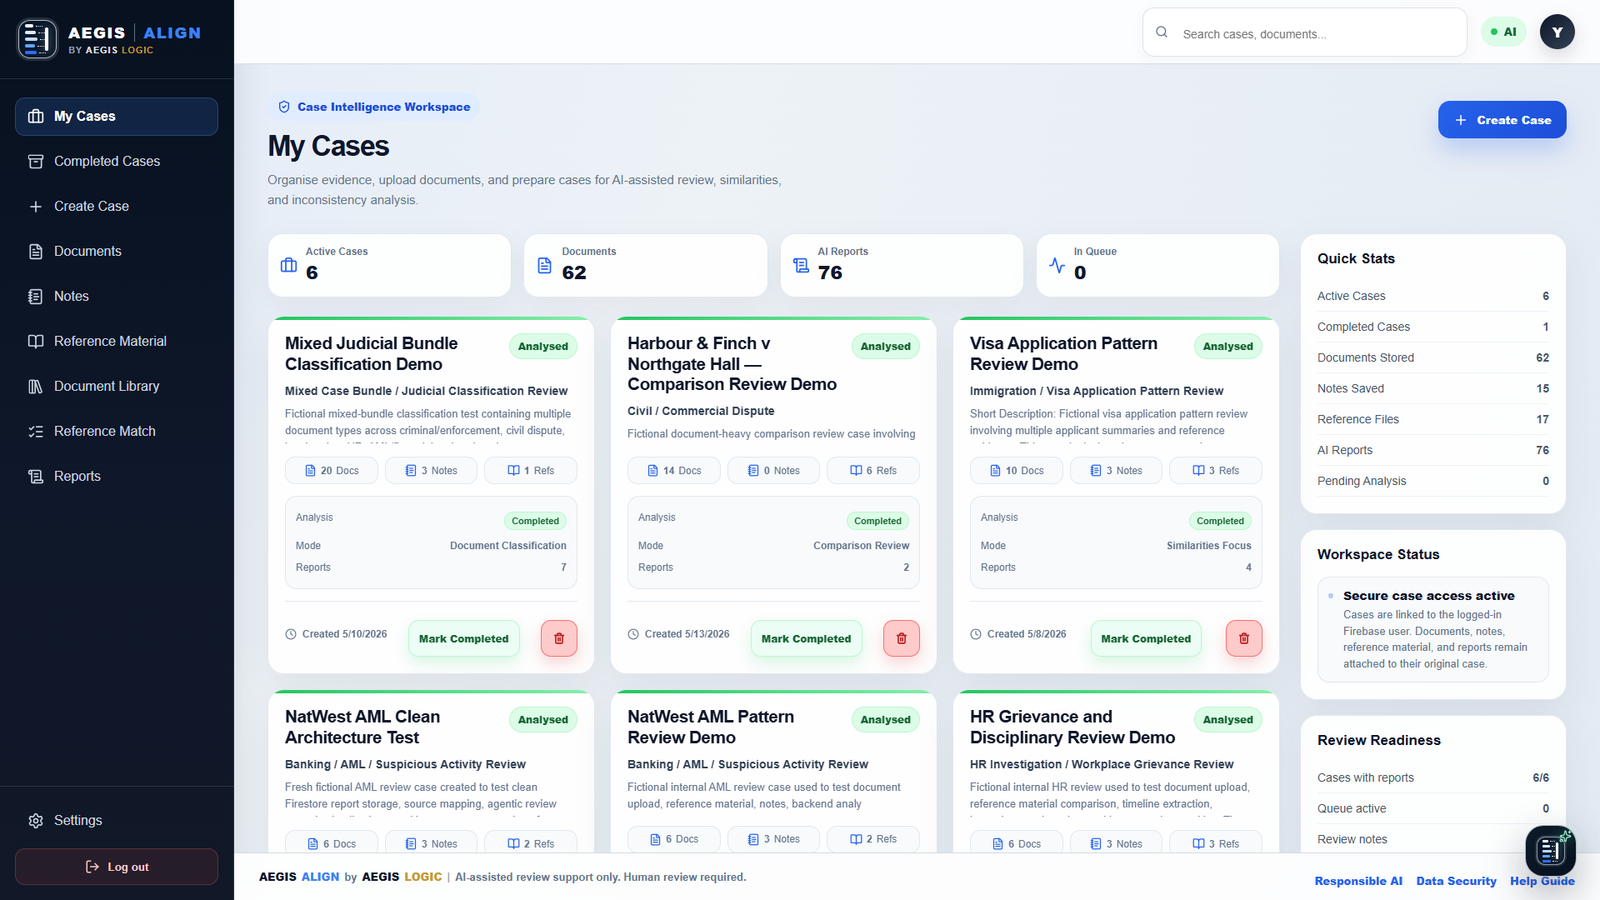Viewport: 1600px width, 900px height.
Task: Open HR Grievance and Disciplinary Review title
Action: pyautogui.click(x=1072, y=727)
